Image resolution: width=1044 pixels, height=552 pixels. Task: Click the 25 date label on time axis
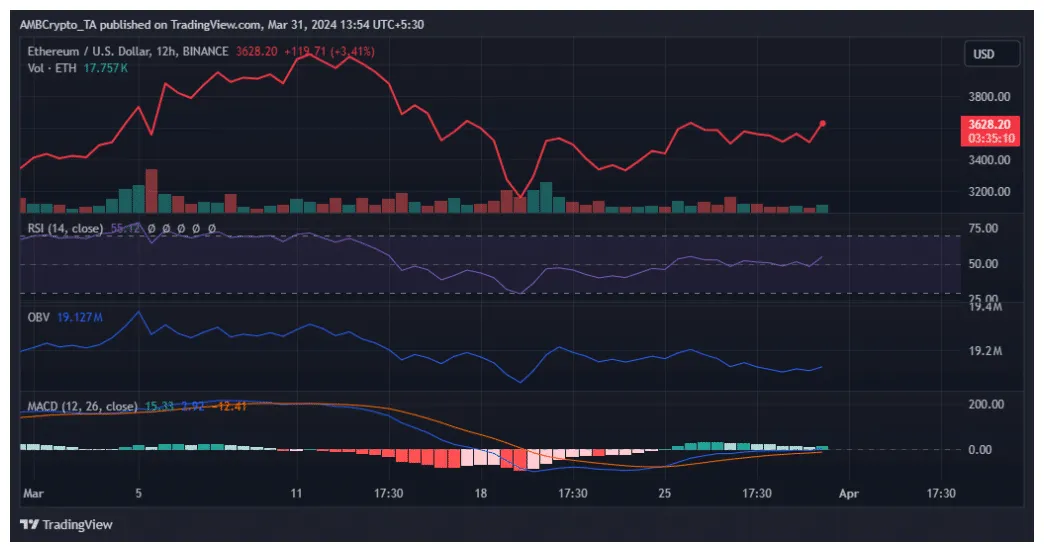pos(664,493)
